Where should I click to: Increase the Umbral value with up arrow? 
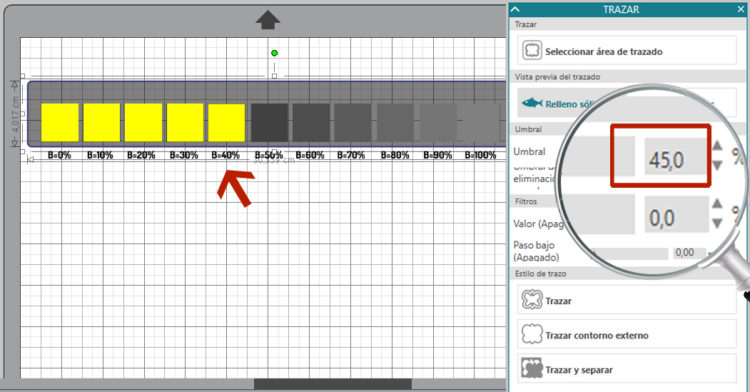pyautogui.click(x=717, y=146)
